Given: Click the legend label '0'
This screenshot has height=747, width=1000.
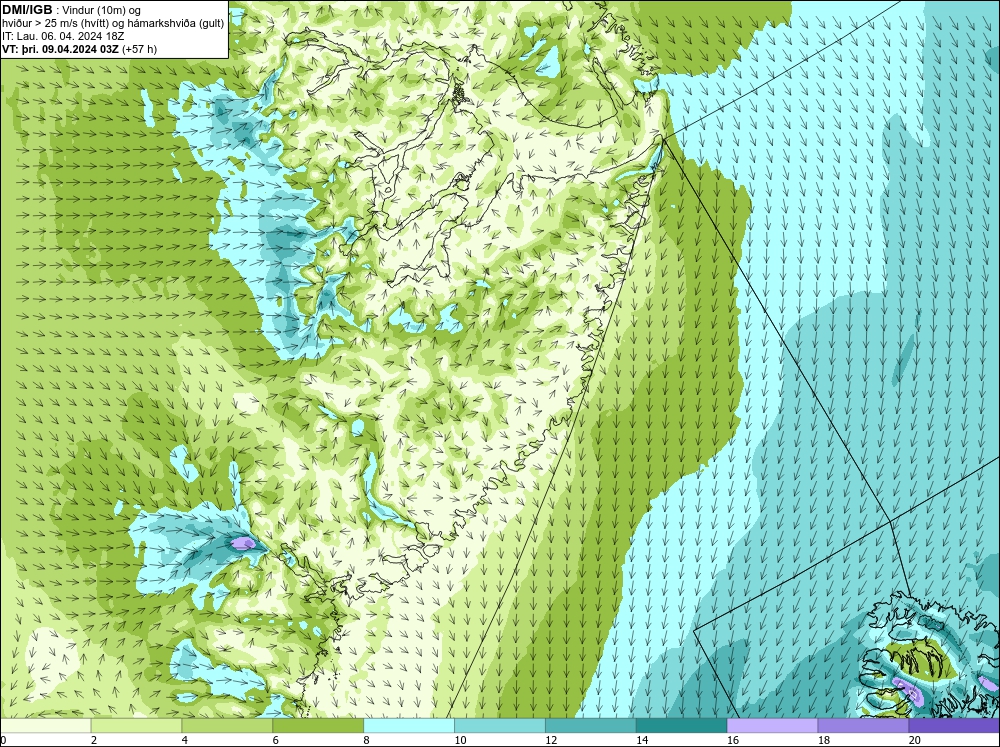Looking at the screenshot, I should [x=3, y=740].
